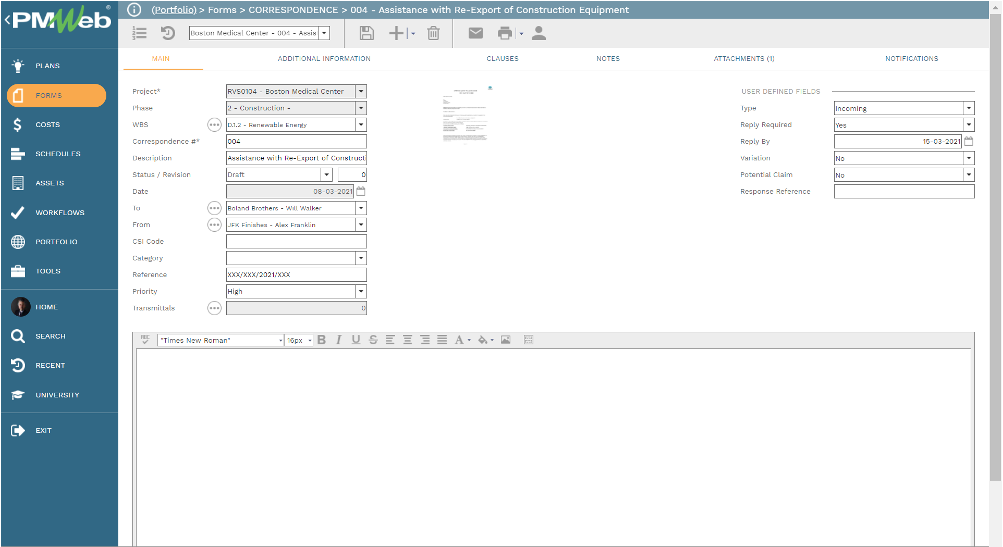Center align editor text
The image size is (1003, 547).
[x=407, y=340]
